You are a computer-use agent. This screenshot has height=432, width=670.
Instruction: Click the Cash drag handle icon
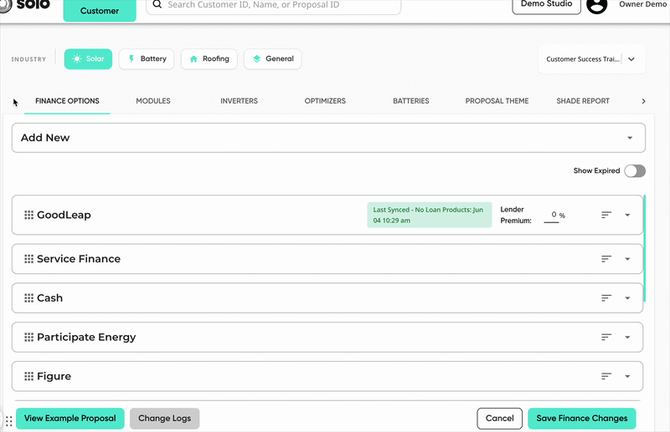click(x=29, y=298)
